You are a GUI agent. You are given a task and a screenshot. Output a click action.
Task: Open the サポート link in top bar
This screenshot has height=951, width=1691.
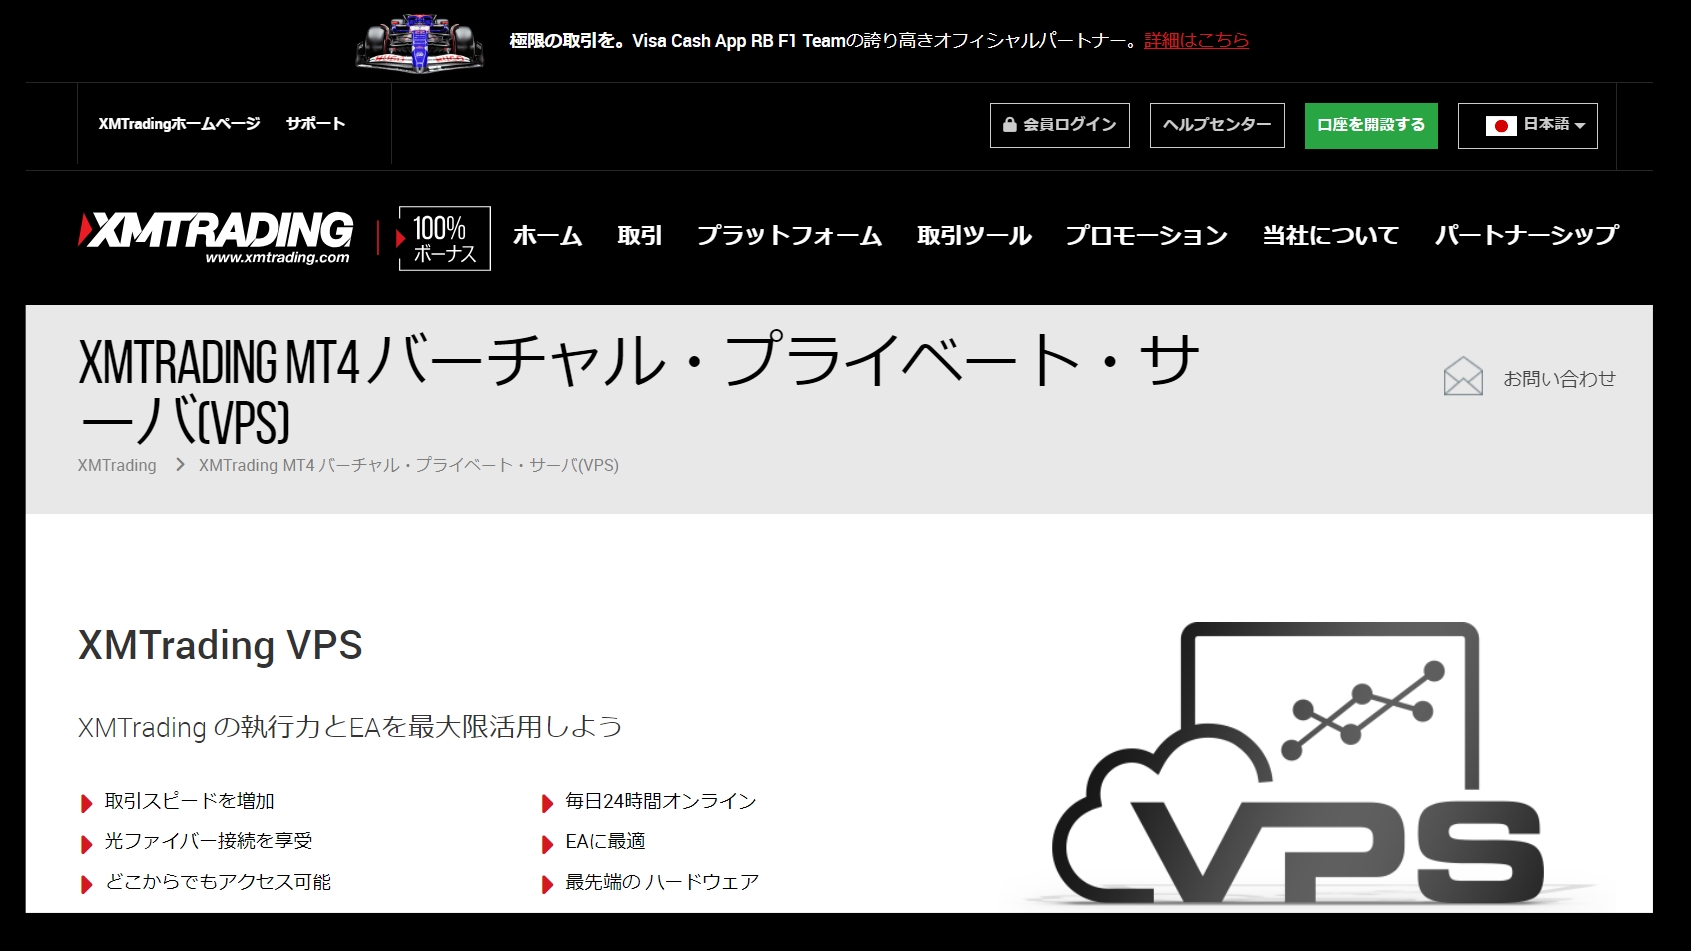315,124
